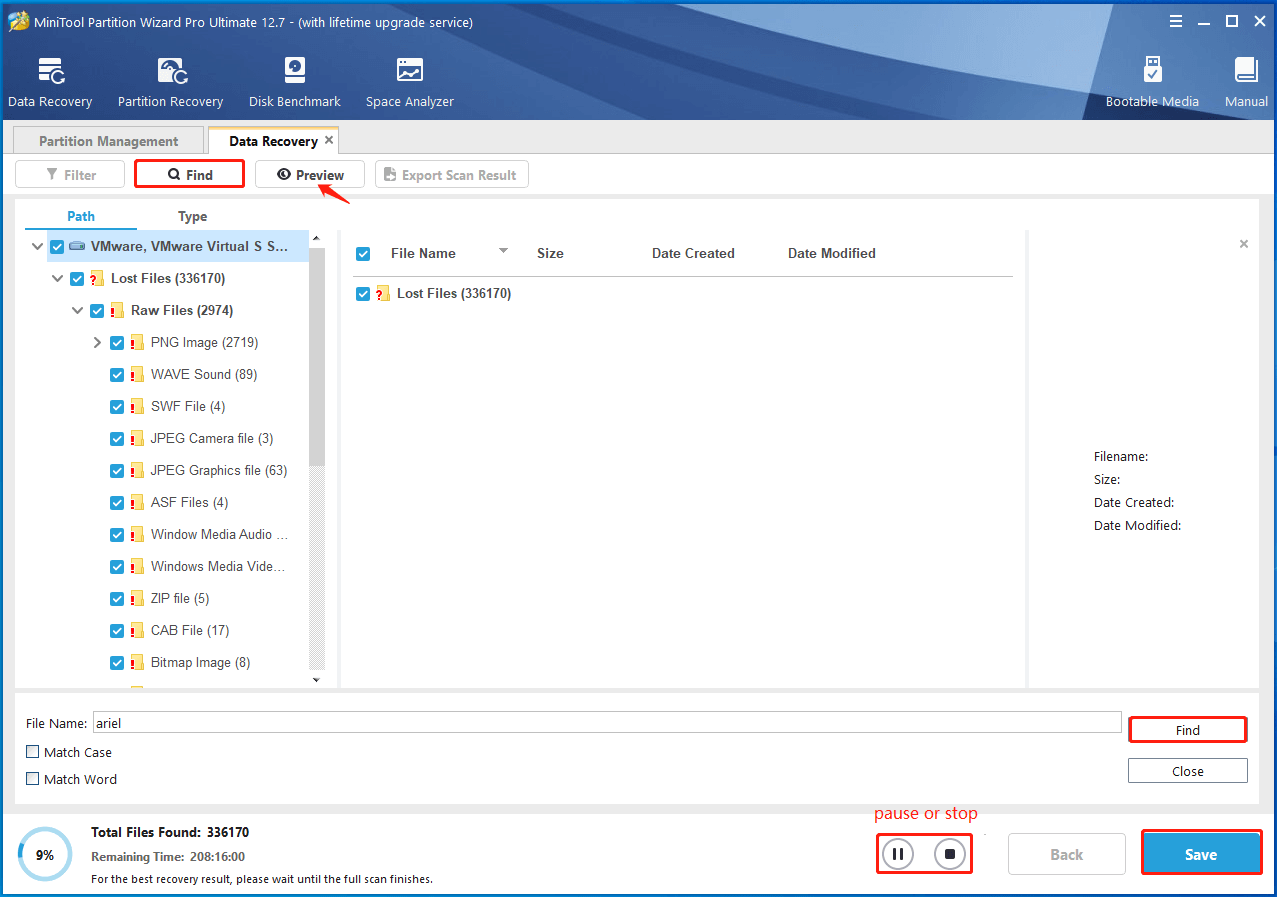Collapse the VMware disk tree node

(x=37, y=246)
